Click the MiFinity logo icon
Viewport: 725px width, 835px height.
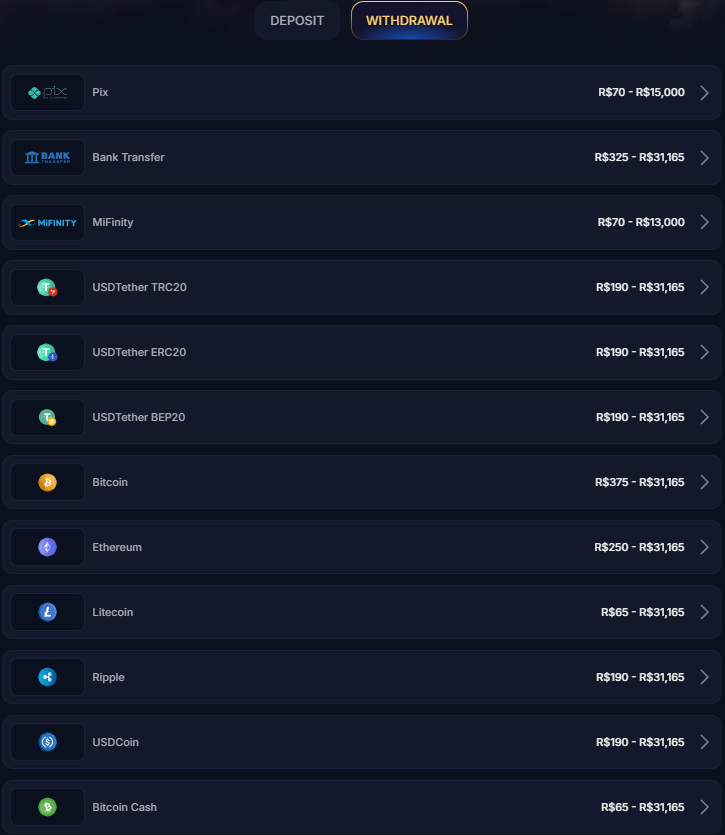[48, 223]
